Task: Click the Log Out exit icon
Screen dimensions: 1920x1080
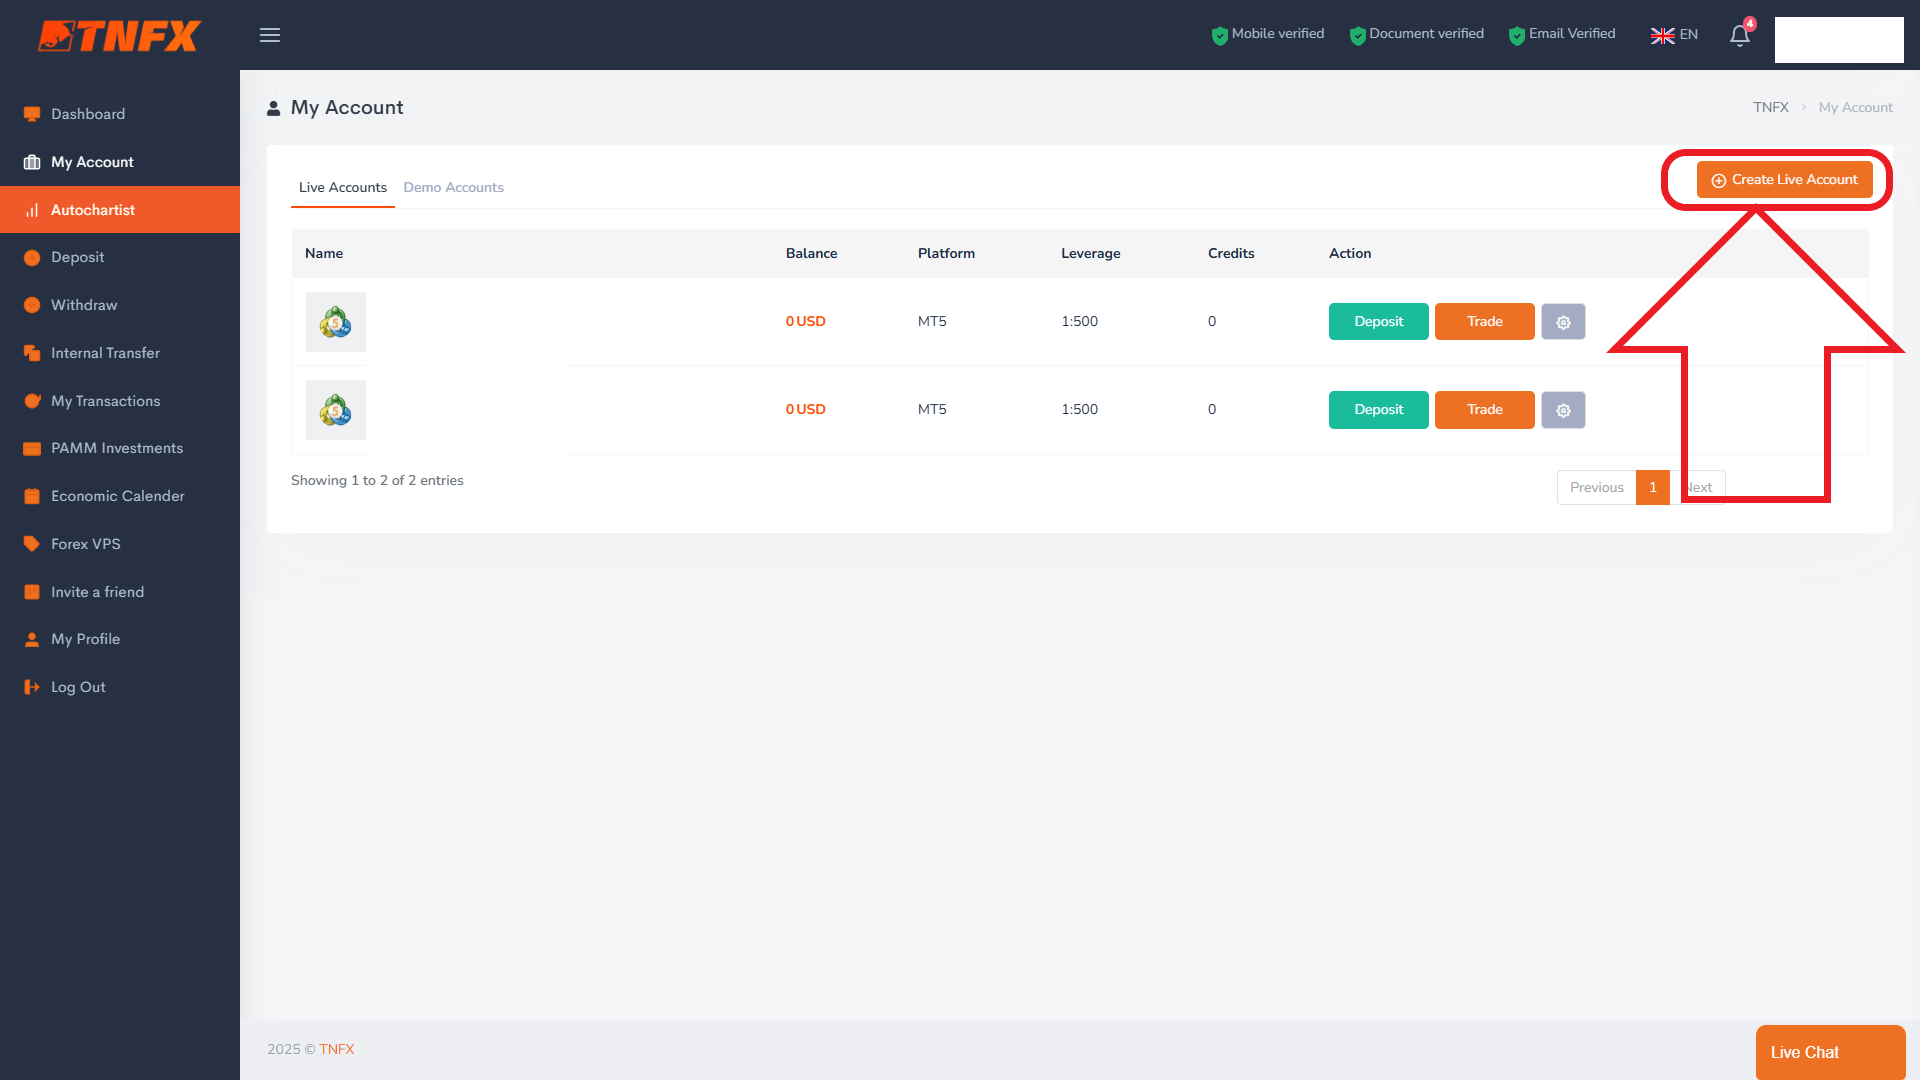Action: click(32, 687)
